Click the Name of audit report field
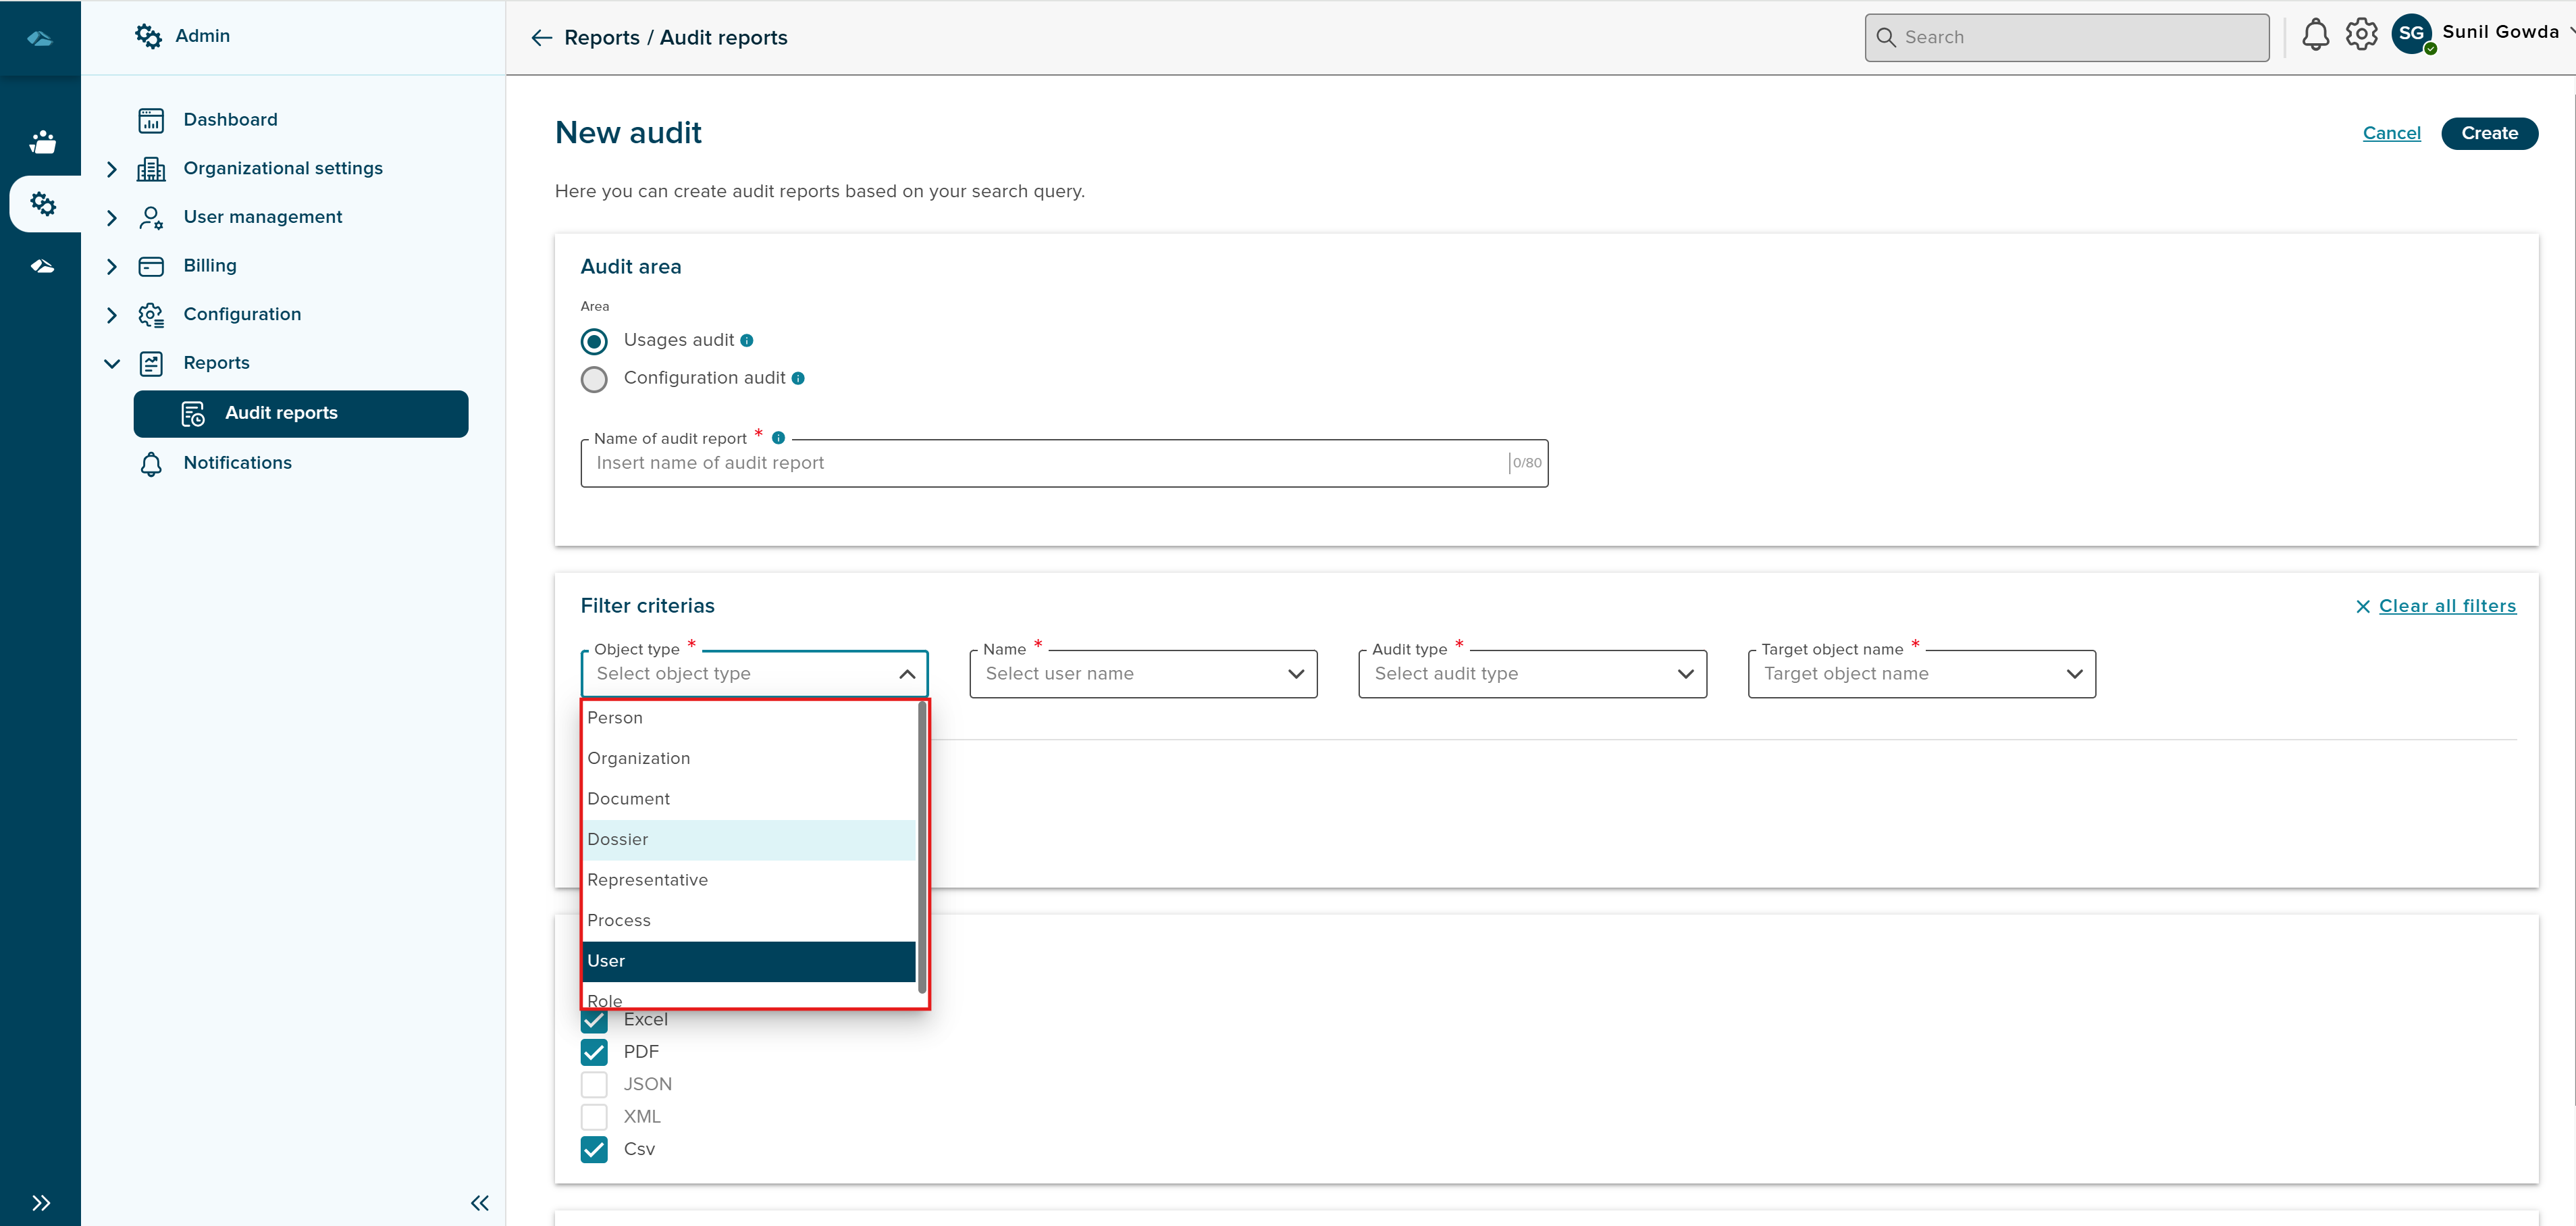The height and width of the screenshot is (1226, 2576). [x=1050, y=464]
